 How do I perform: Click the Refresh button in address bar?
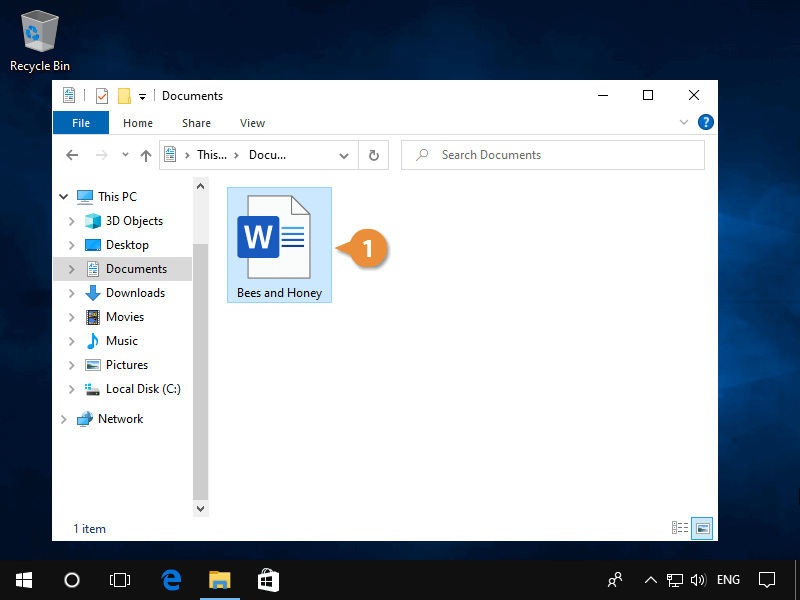point(374,155)
